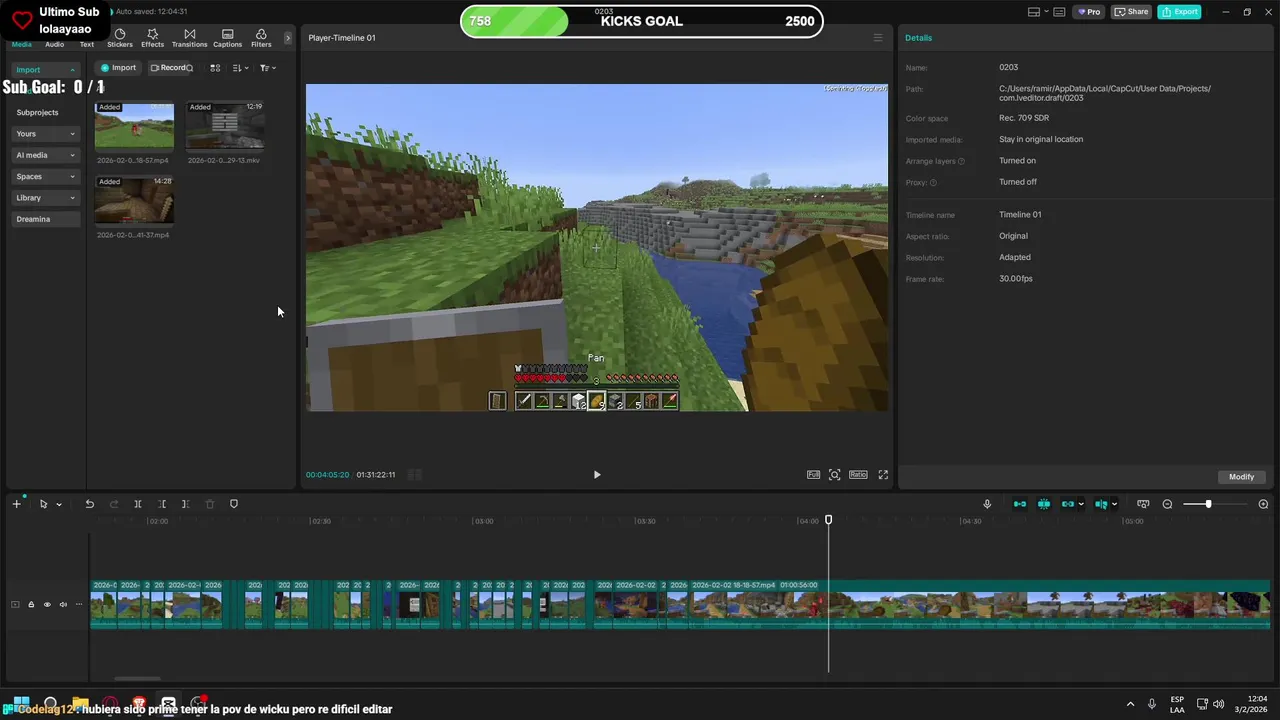Viewport: 1280px width, 720px height.
Task: Click the delete-left trim icon
Action: [x=162, y=504]
